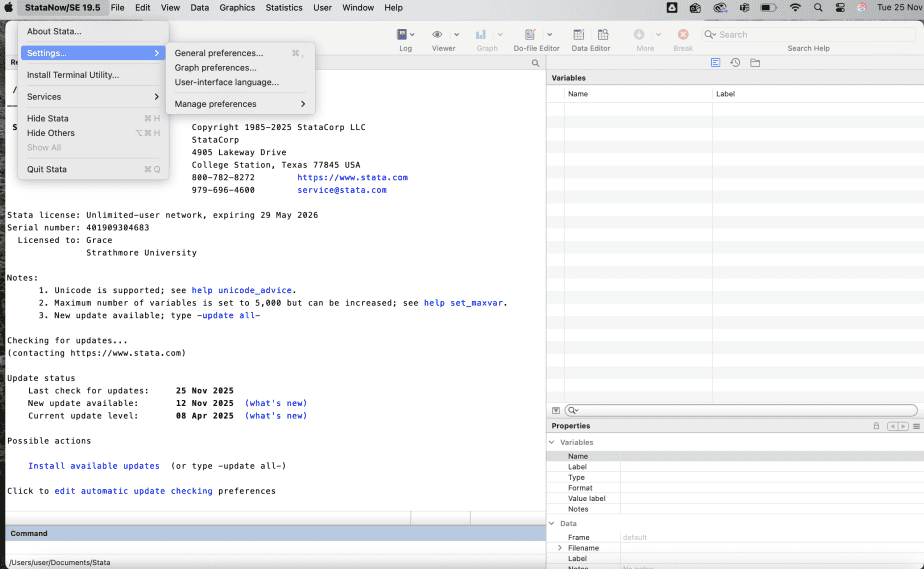
Task: Switch to the command History clock icon
Action: tap(735, 62)
